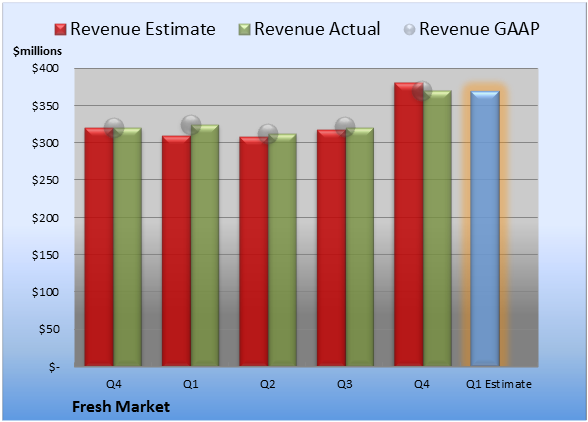This screenshot has height=422, width=588.
Task: Click the $250 axis value
Action: point(45,180)
